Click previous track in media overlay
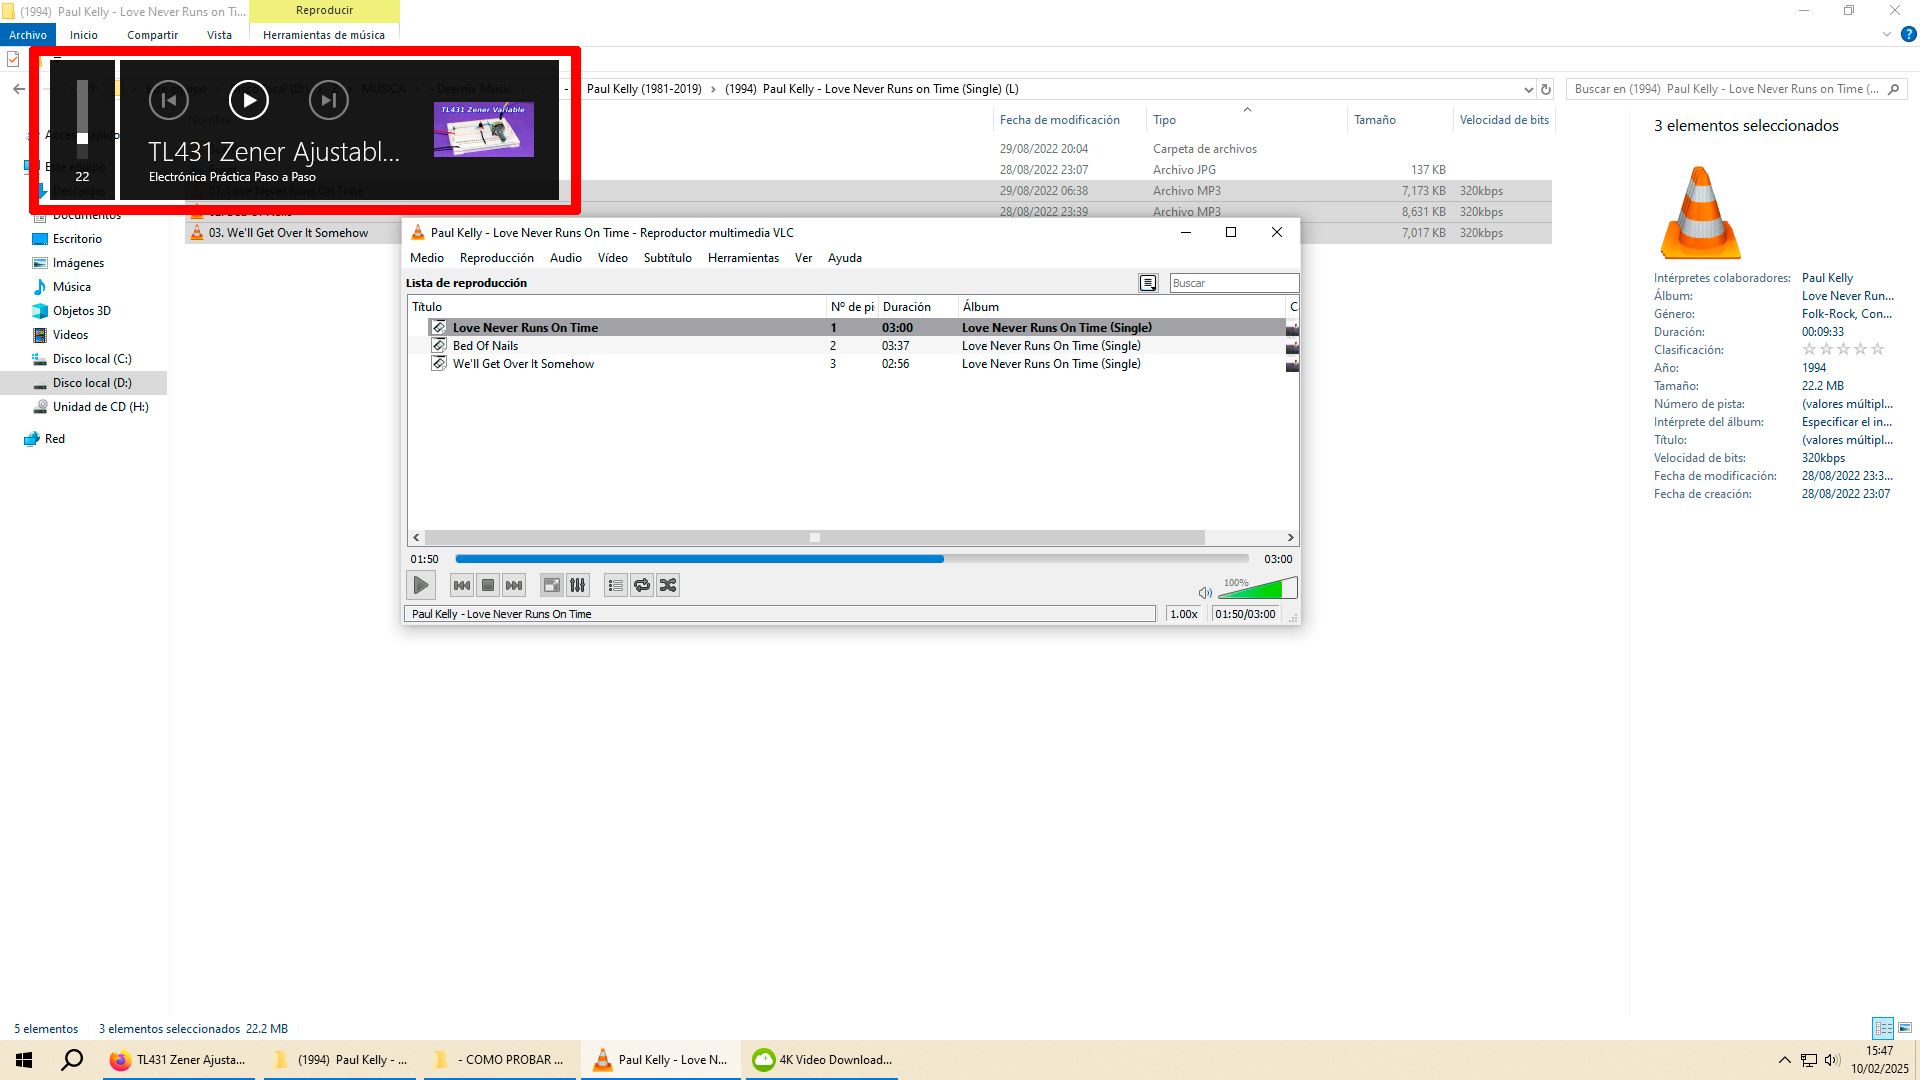Image resolution: width=1920 pixels, height=1080 pixels. coord(169,100)
